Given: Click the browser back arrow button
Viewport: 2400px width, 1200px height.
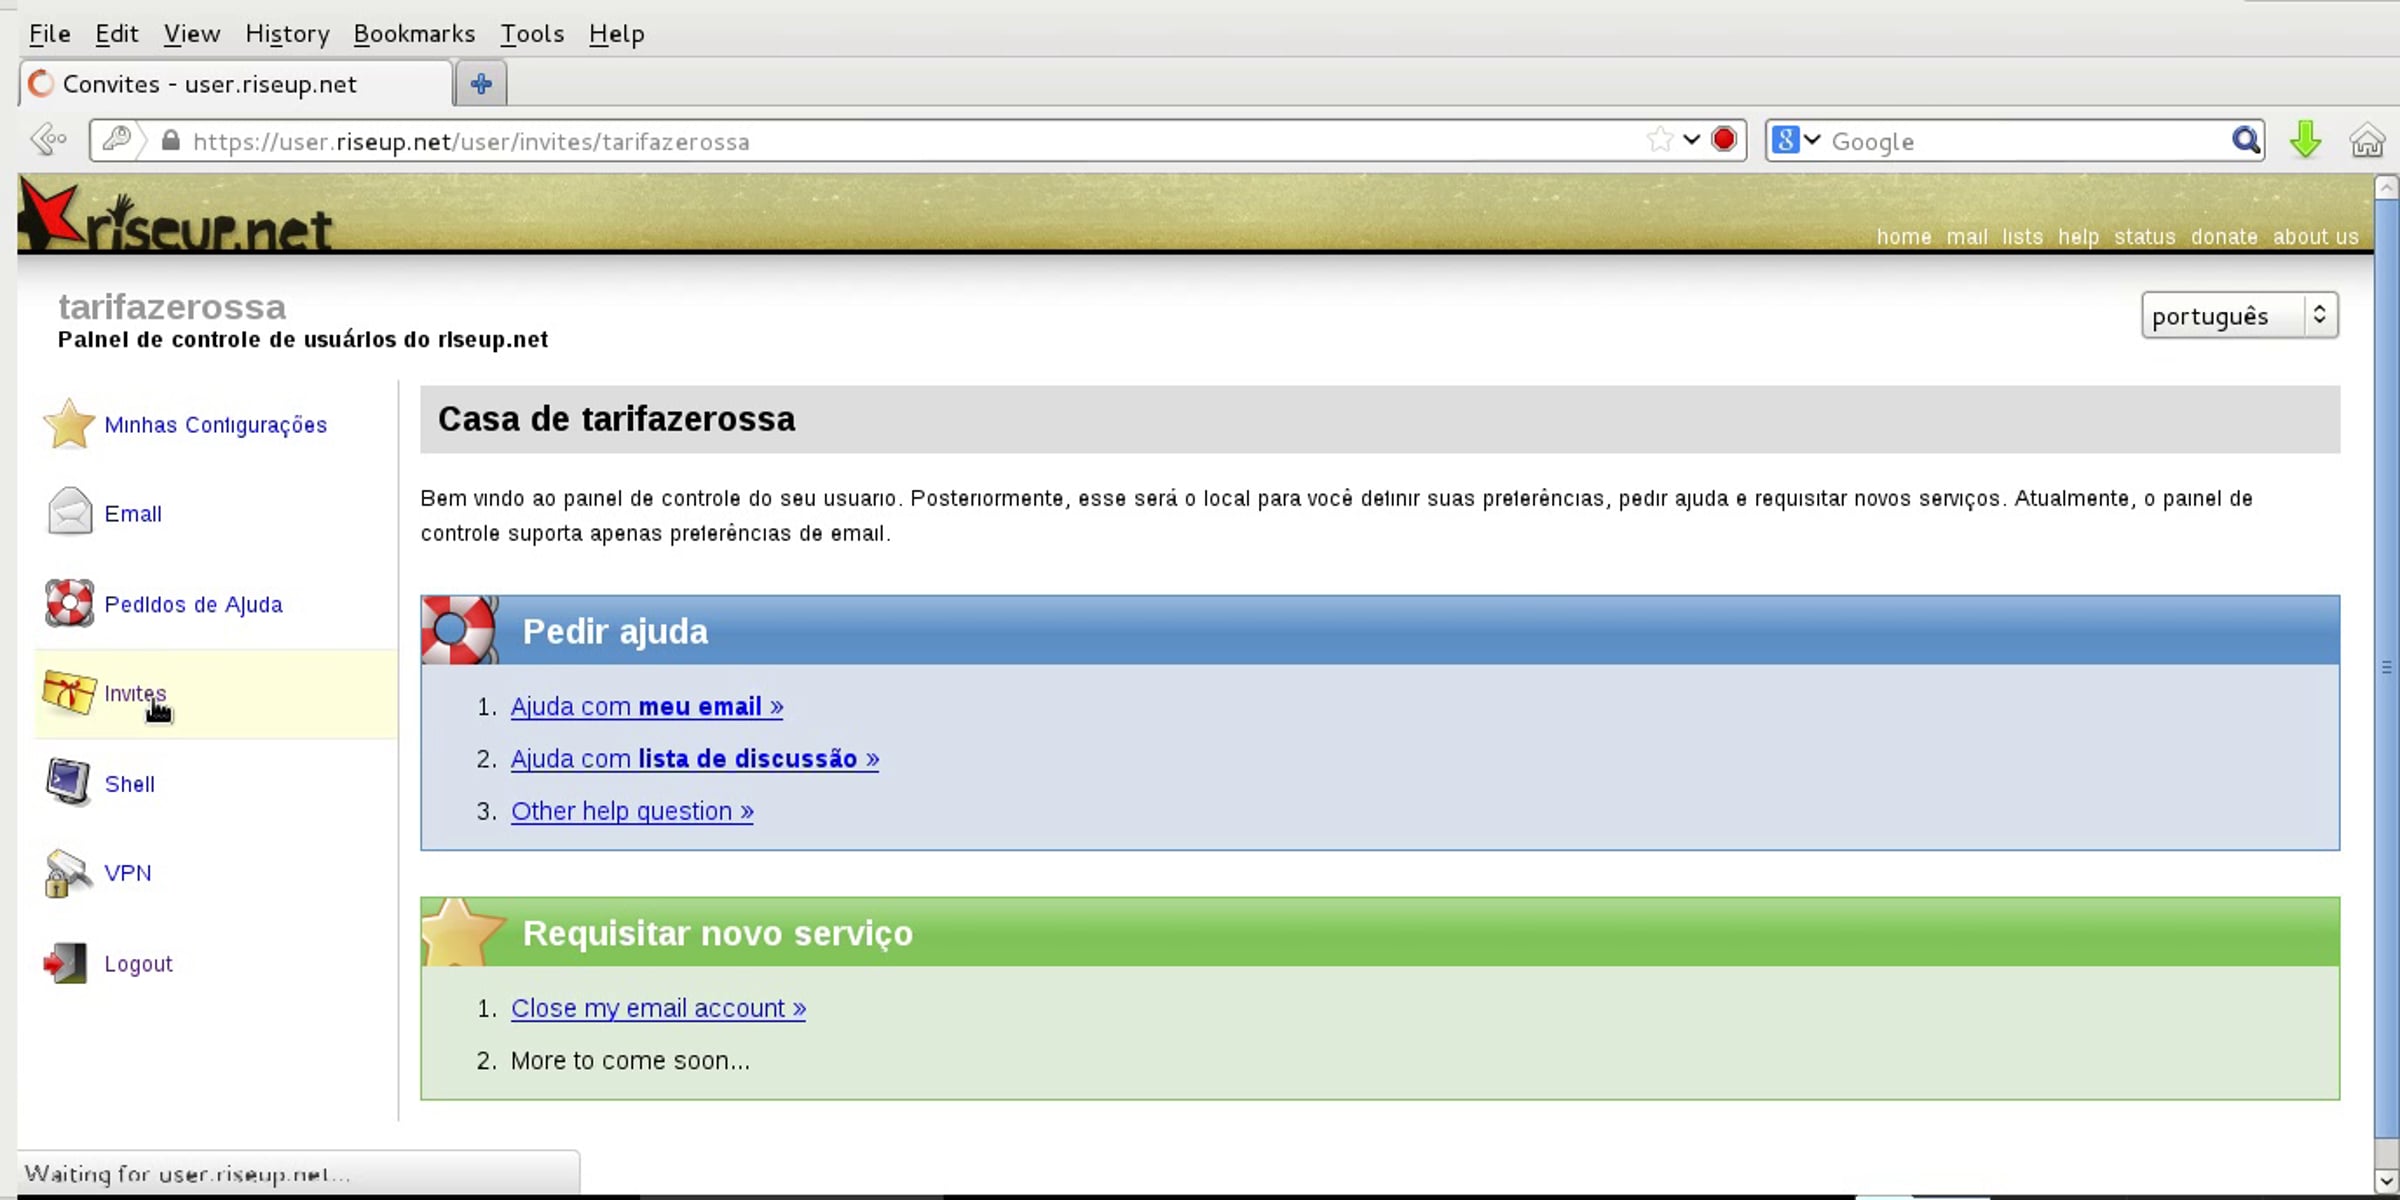Looking at the screenshot, I should click(48, 140).
